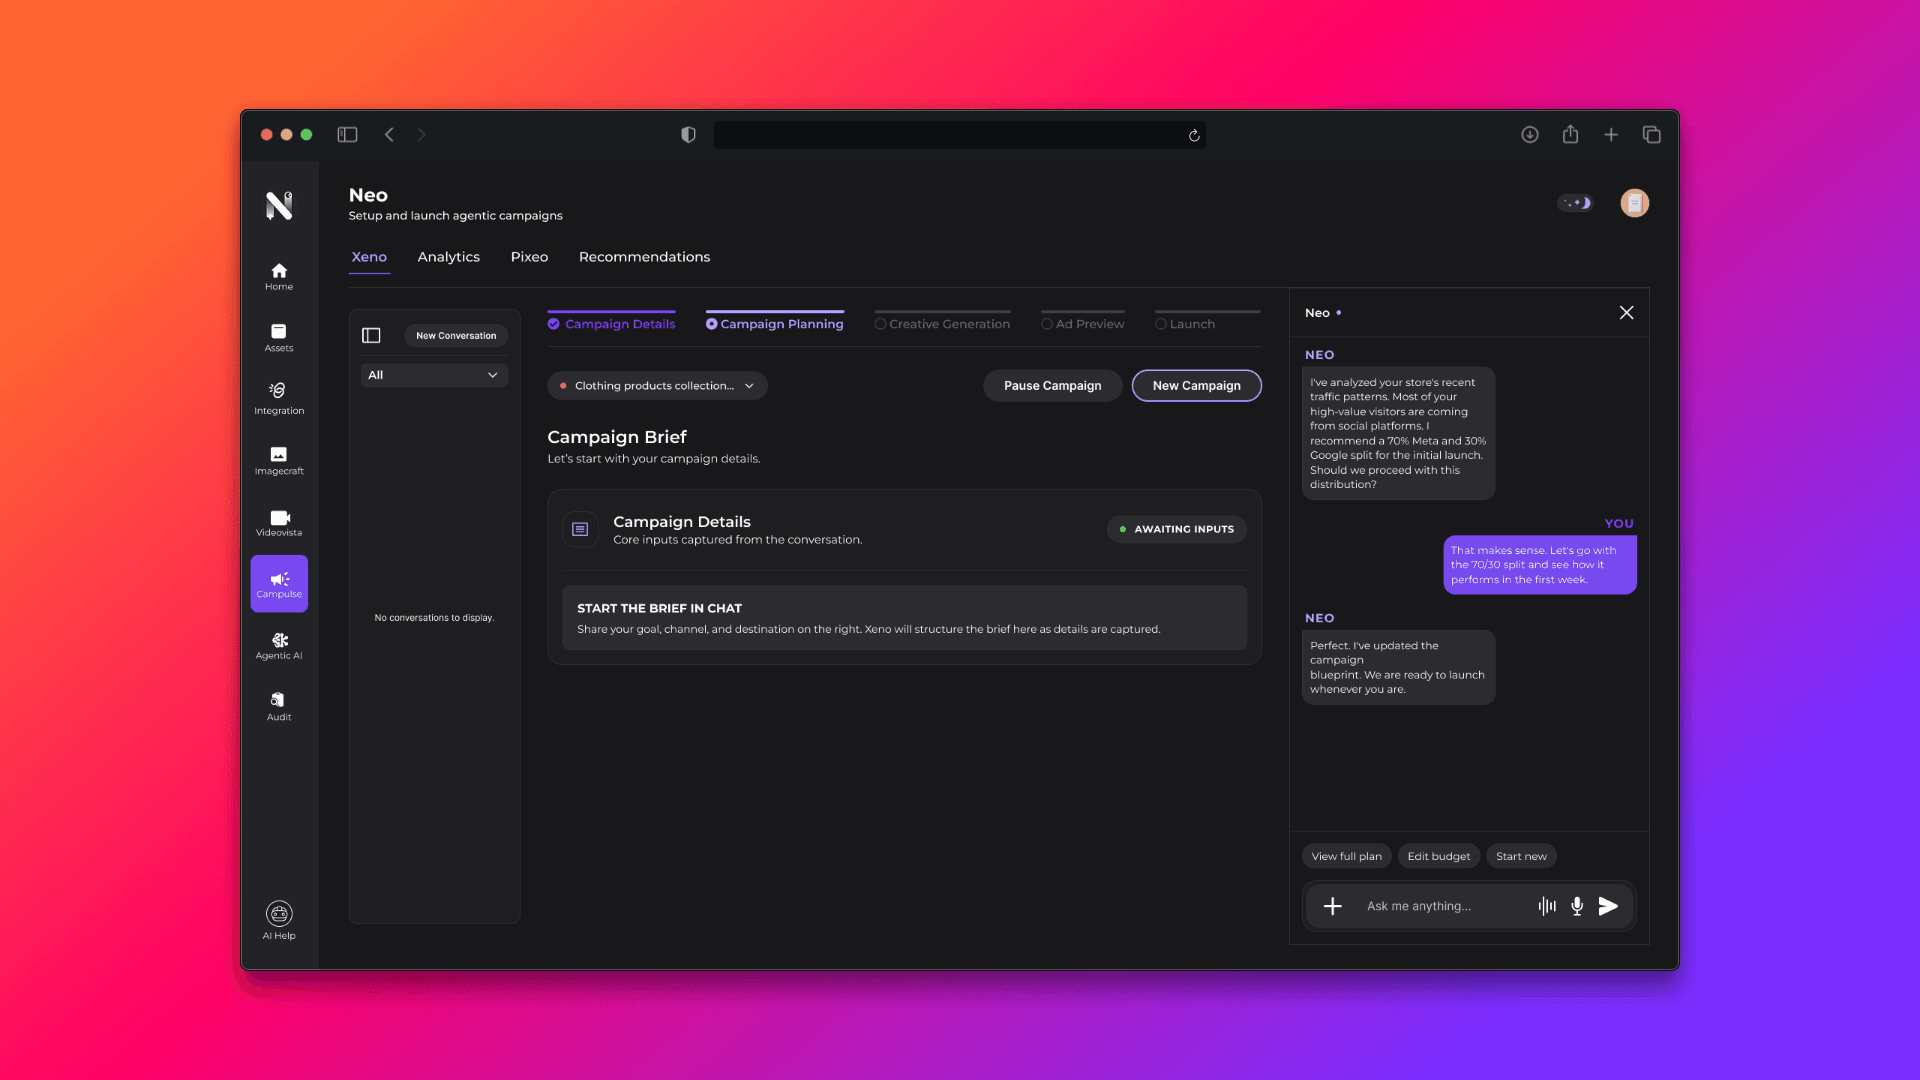1920x1080 pixels.
Task: Open the Audit section
Action: pos(279,707)
